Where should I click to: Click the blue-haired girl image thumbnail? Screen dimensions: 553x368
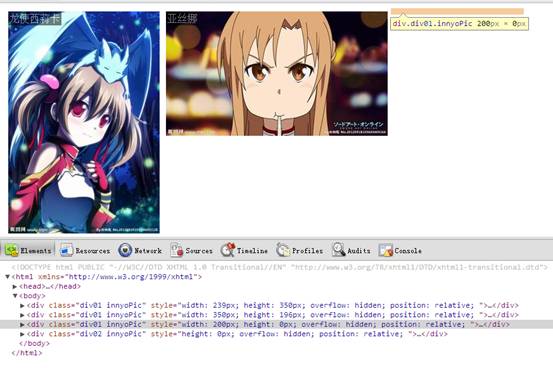(84, 122)
